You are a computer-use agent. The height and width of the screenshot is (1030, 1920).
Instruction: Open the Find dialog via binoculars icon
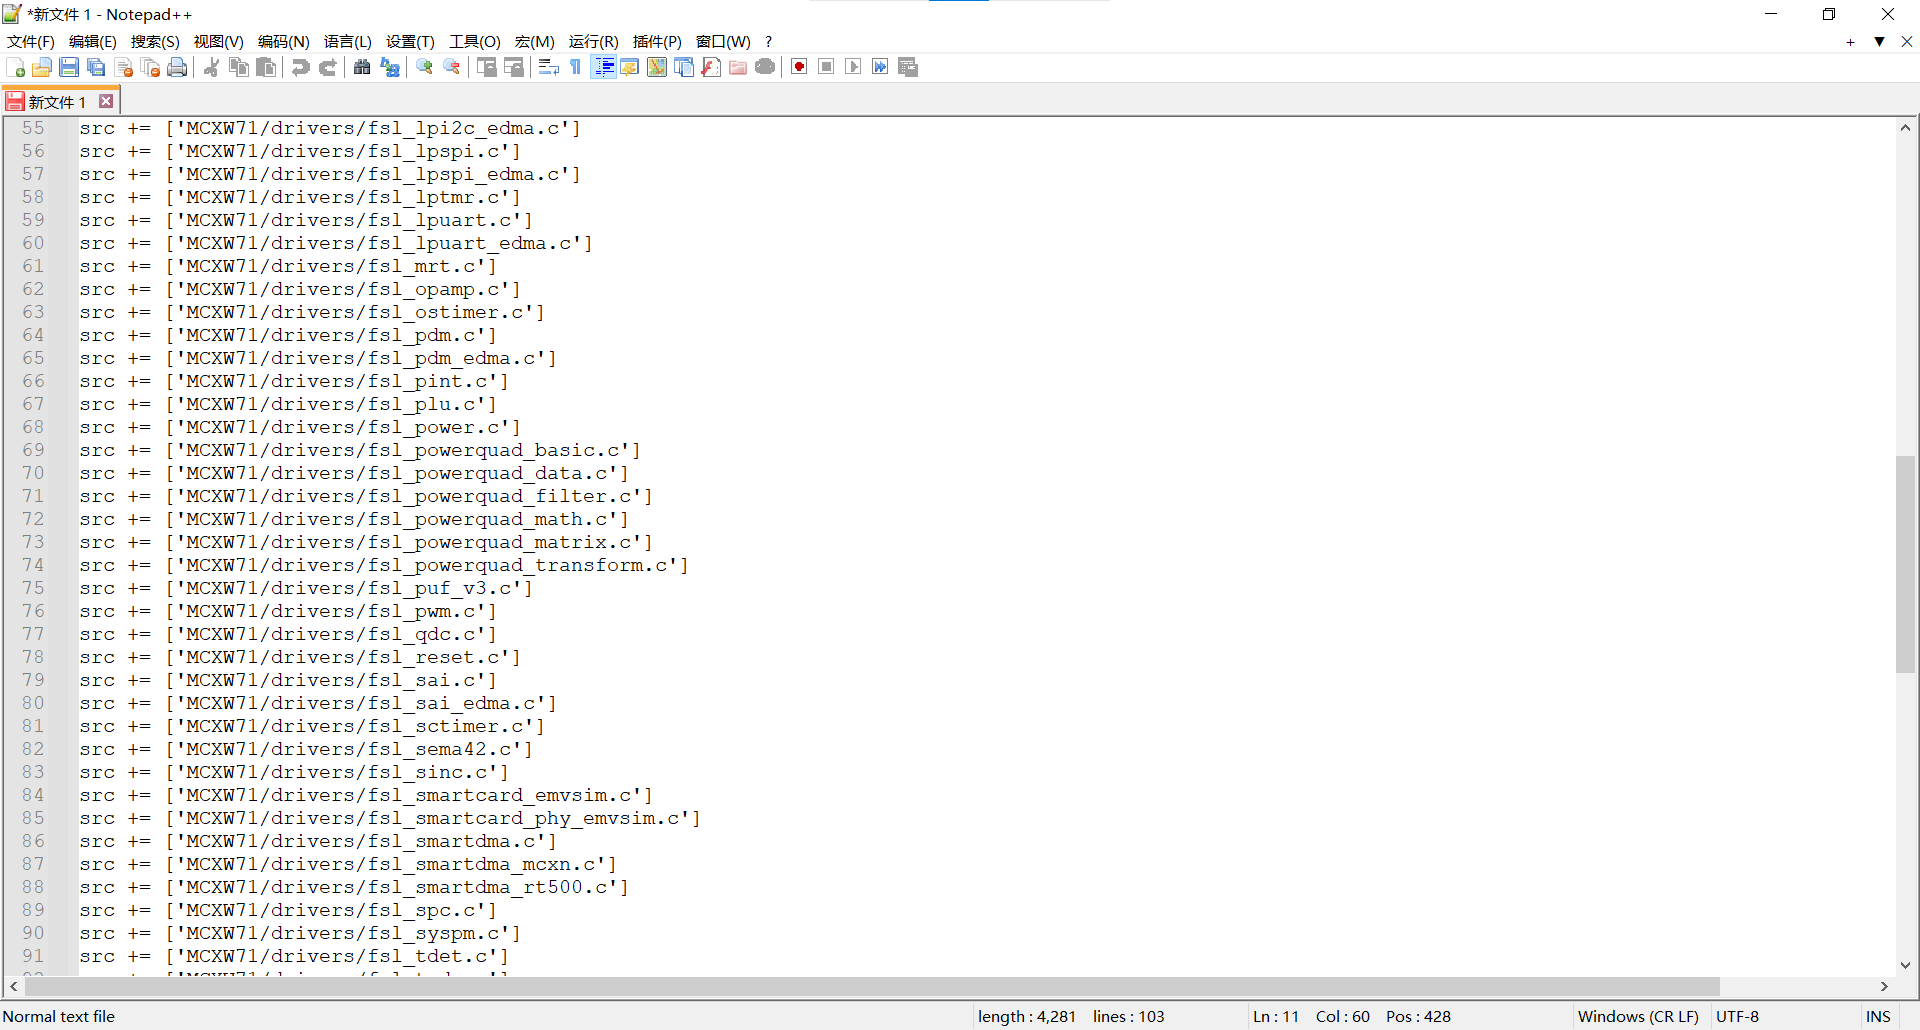362,67
